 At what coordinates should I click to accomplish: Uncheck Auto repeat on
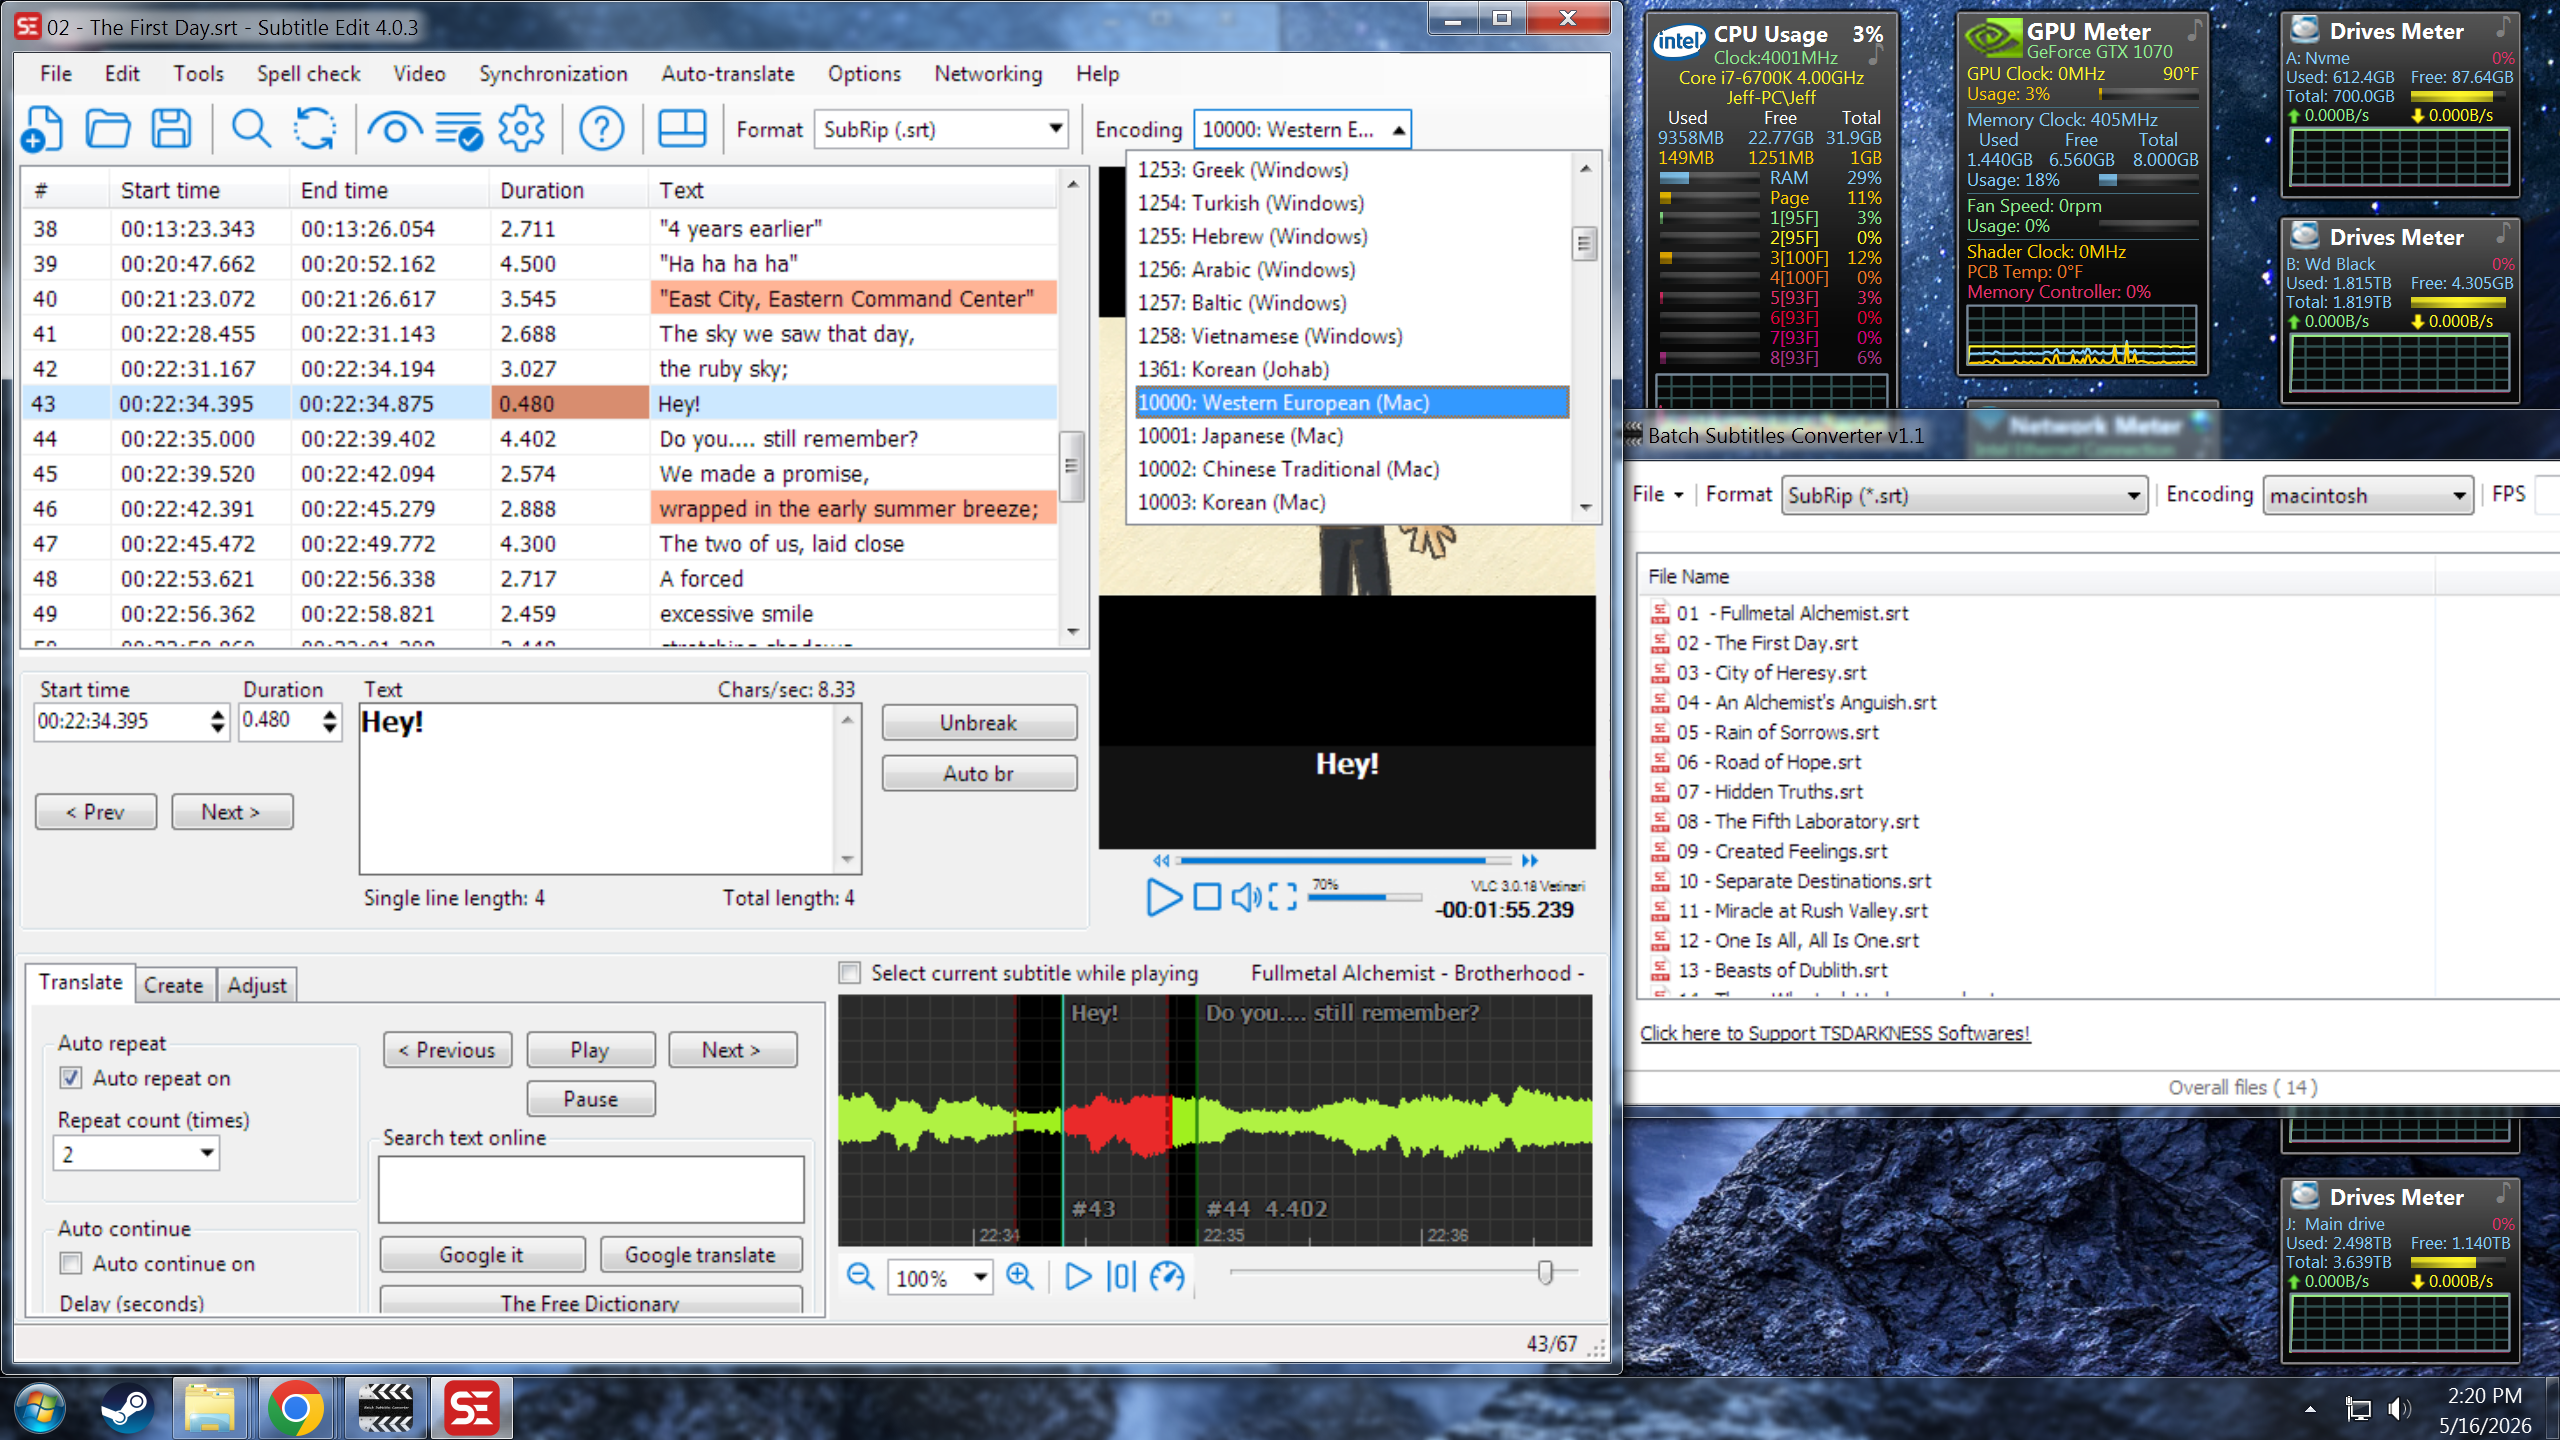tap(71, 1078)
